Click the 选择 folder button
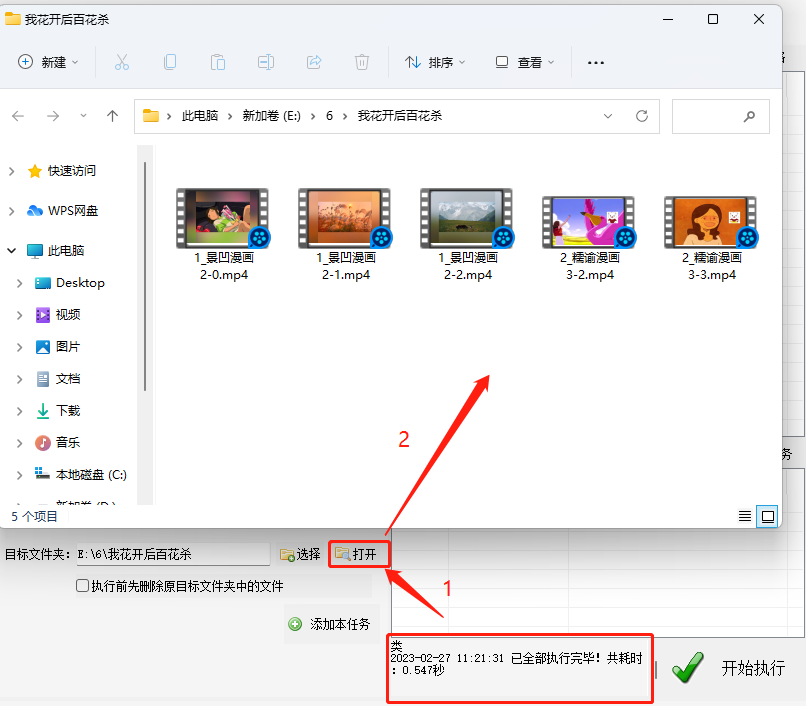Image resolution: width=806 pixels, height=706 pixels. pos(300,554)
